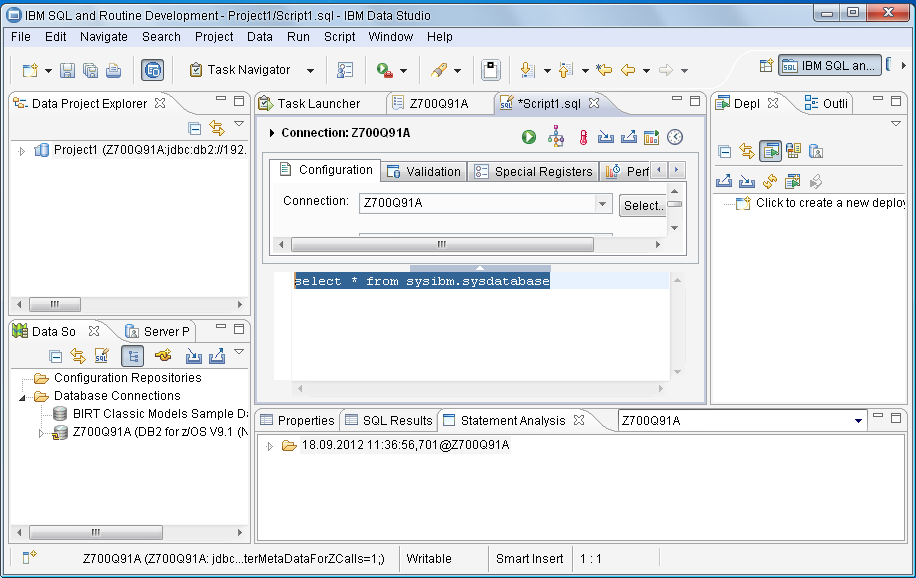
Task: Expand the Project1 tree node
Action: [x=23, y=151]
